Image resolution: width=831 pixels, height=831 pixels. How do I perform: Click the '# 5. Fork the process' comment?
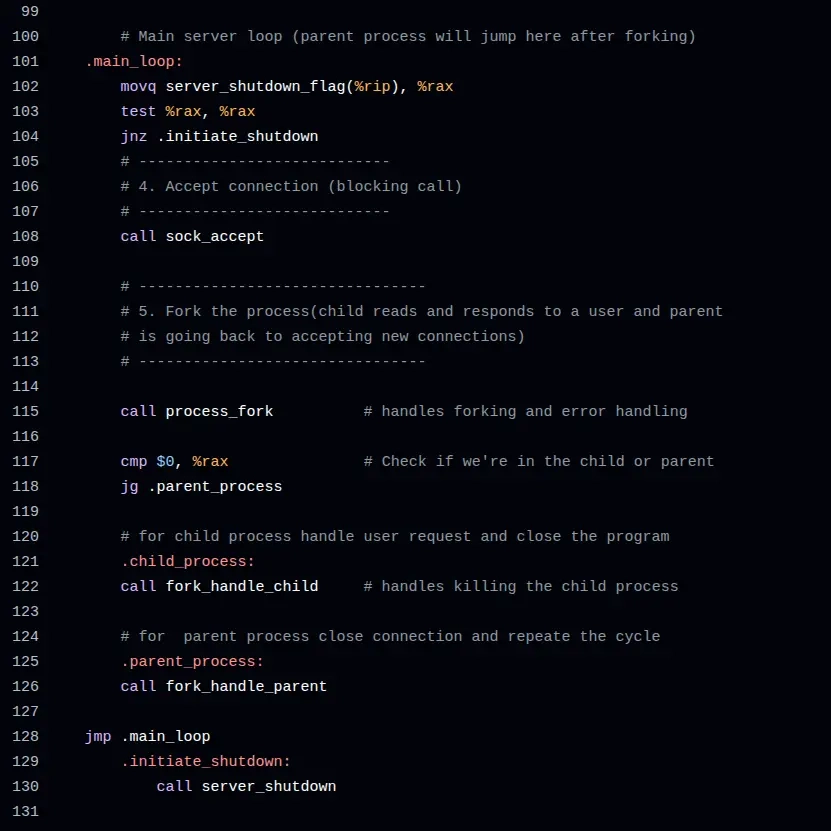point(215,311)
